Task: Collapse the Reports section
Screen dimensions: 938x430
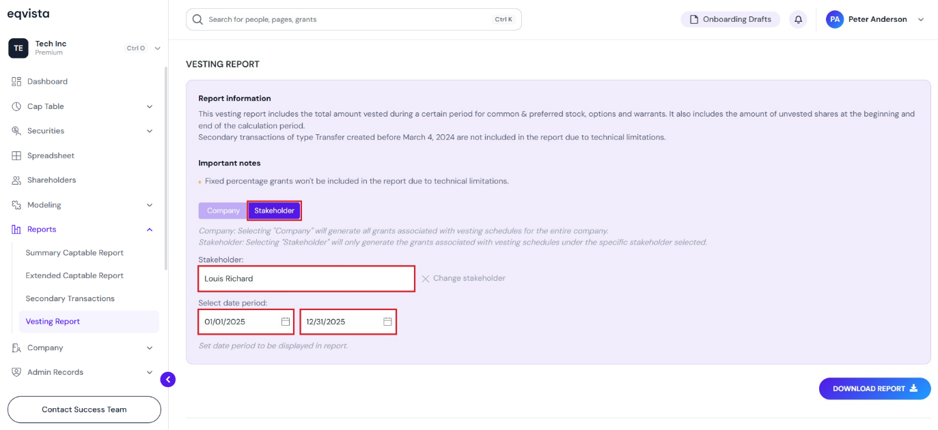Action: point(150,230)
